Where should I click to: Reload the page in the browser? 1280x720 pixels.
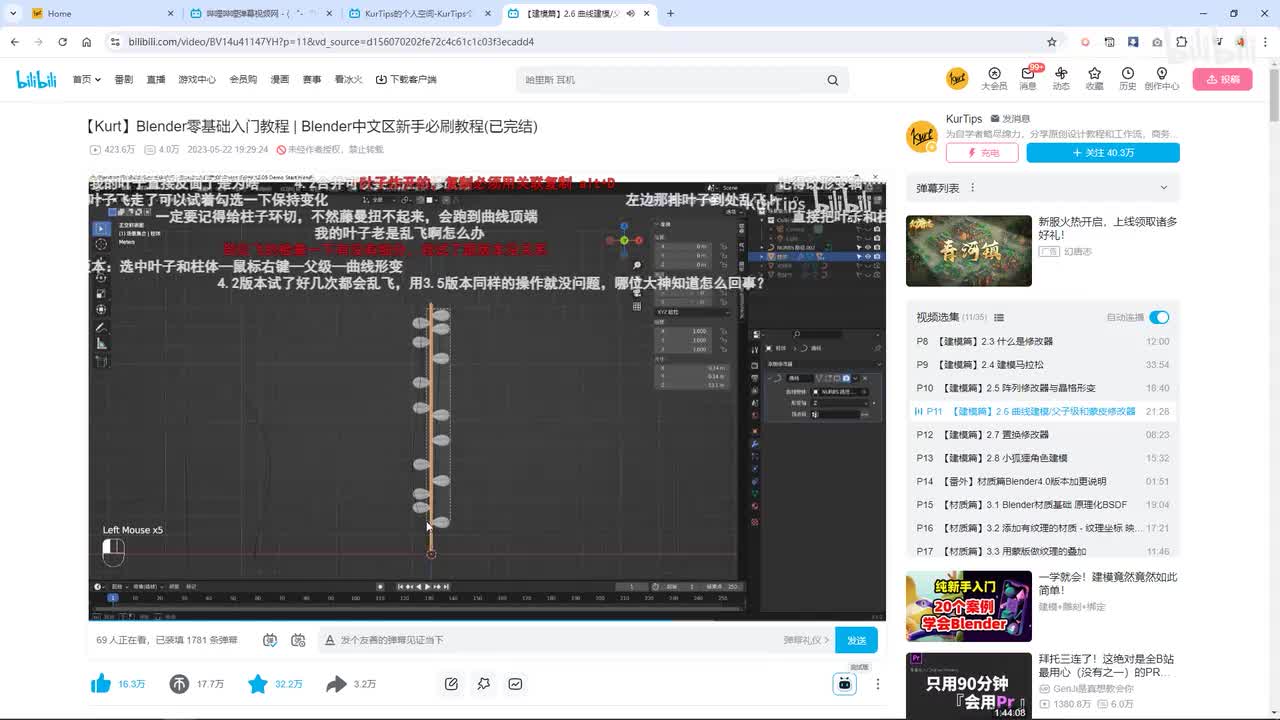point(62,42)
